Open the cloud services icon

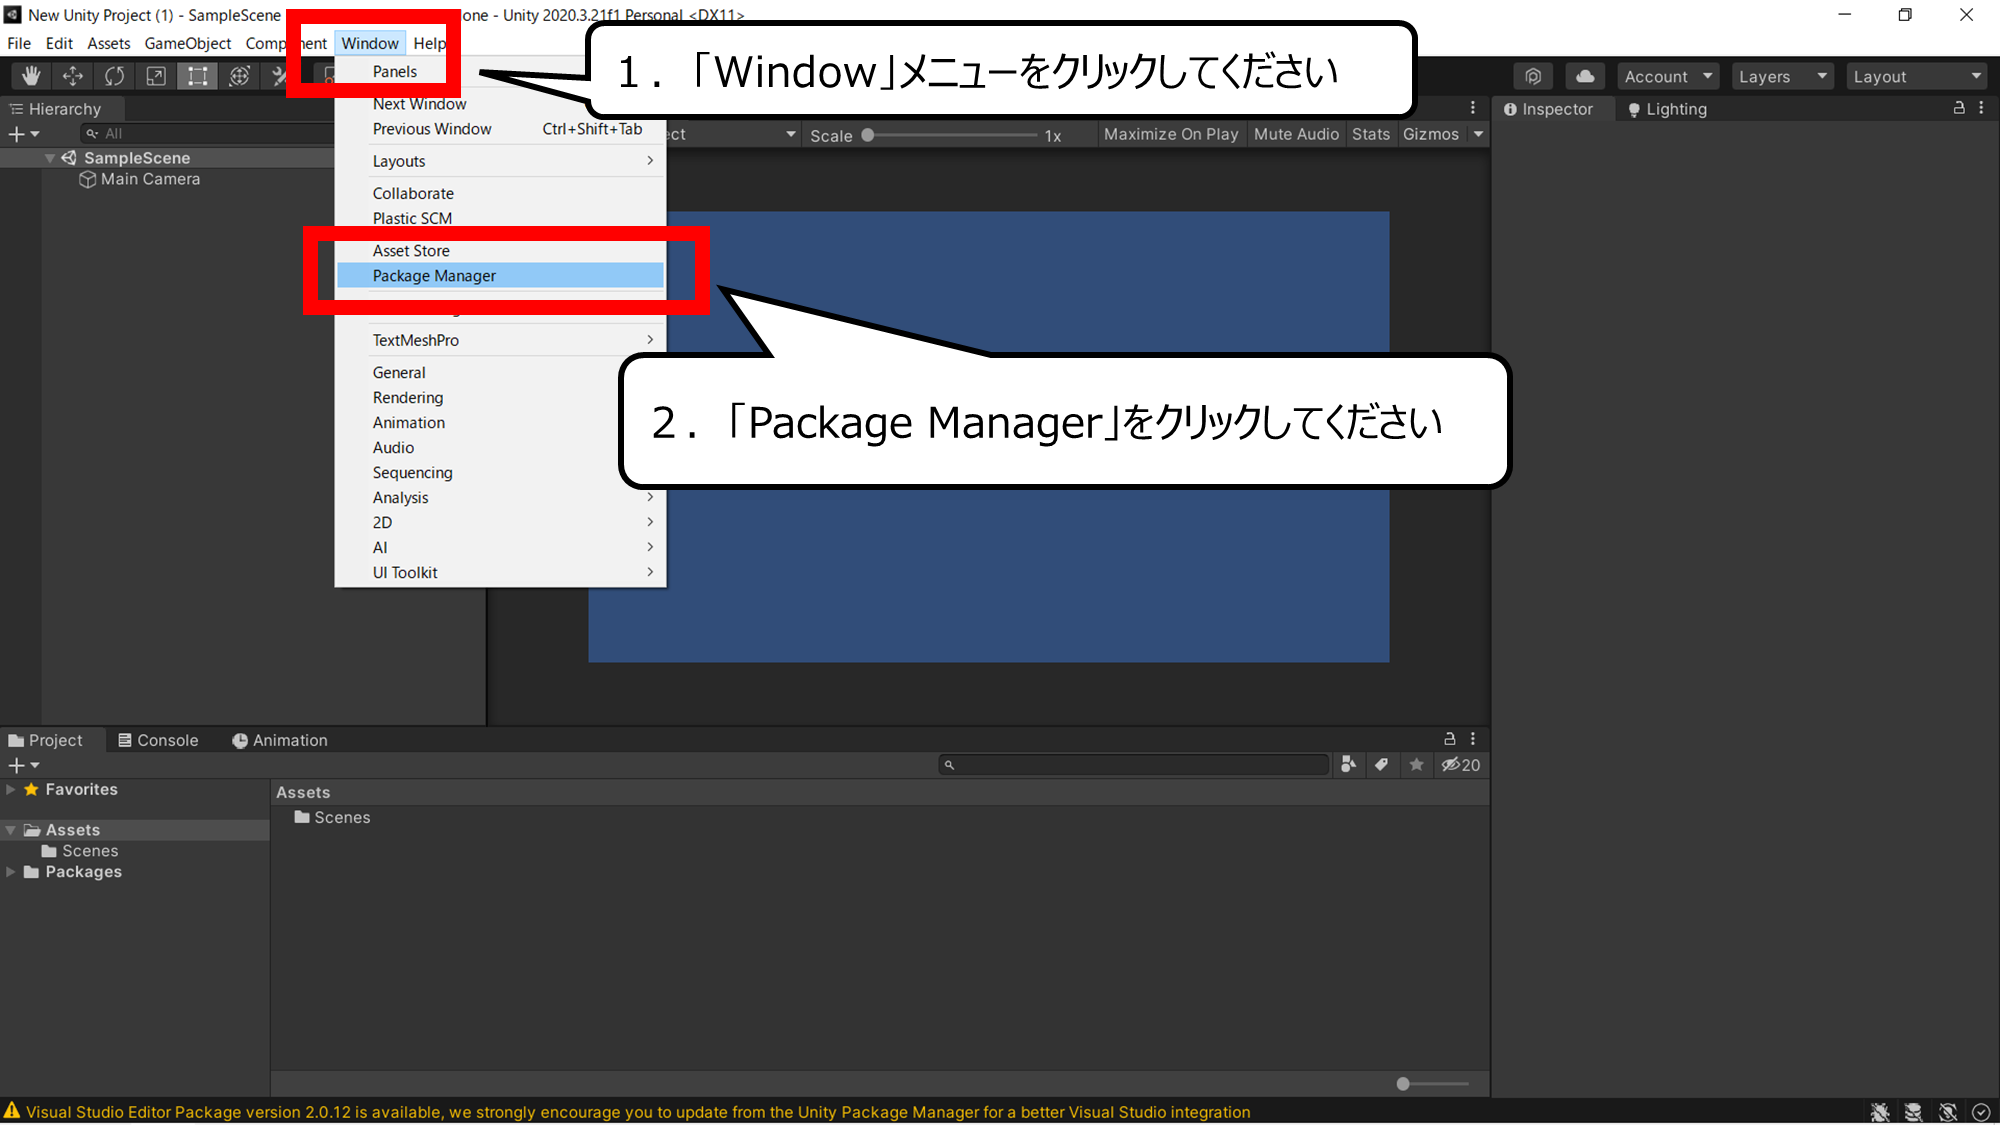[1585, 76]
